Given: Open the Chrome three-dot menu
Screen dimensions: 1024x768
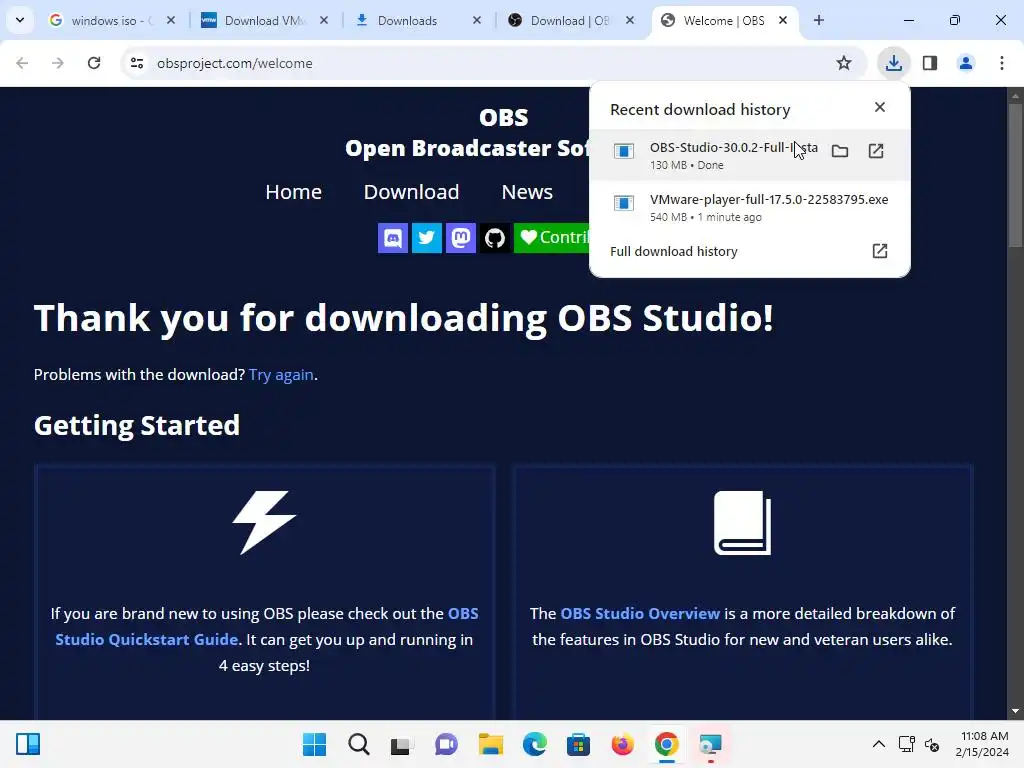Looking at the screenshot, I should [x=1002, y=63].
